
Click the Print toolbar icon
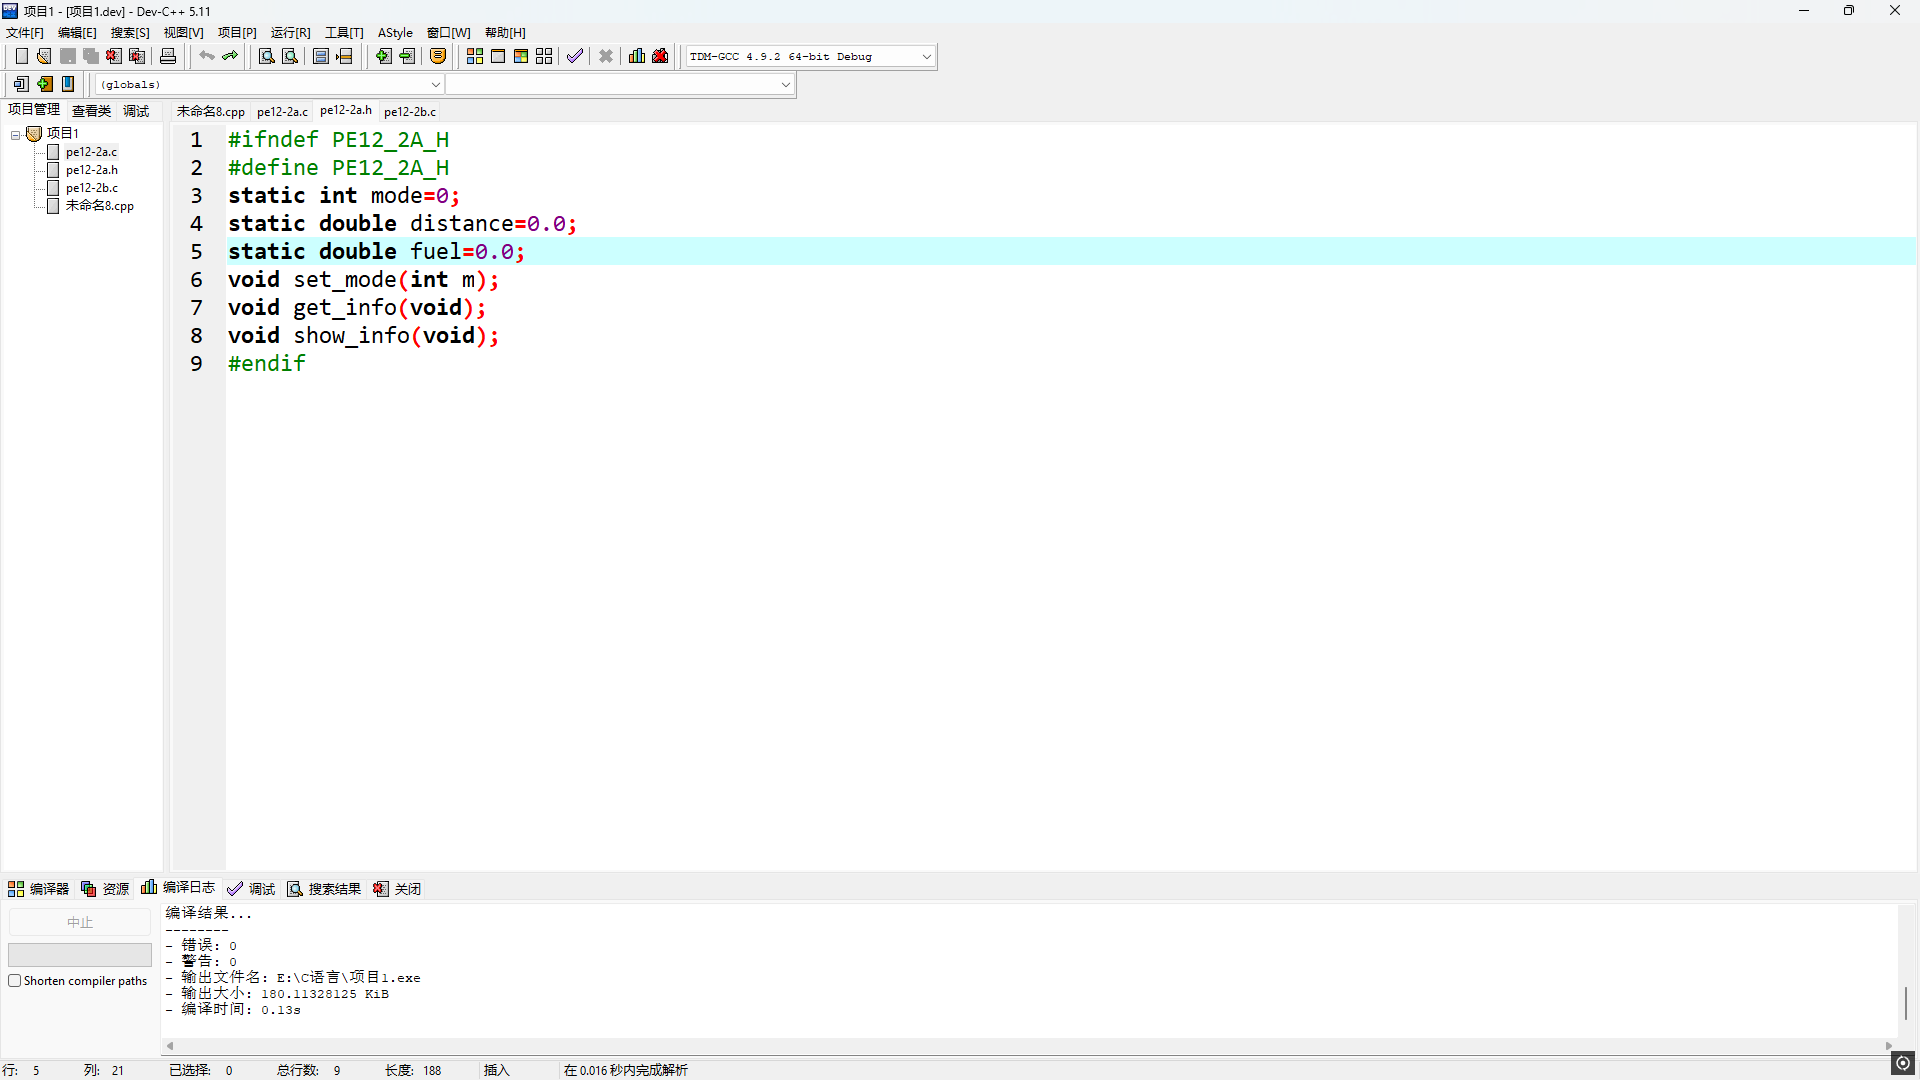168,56
